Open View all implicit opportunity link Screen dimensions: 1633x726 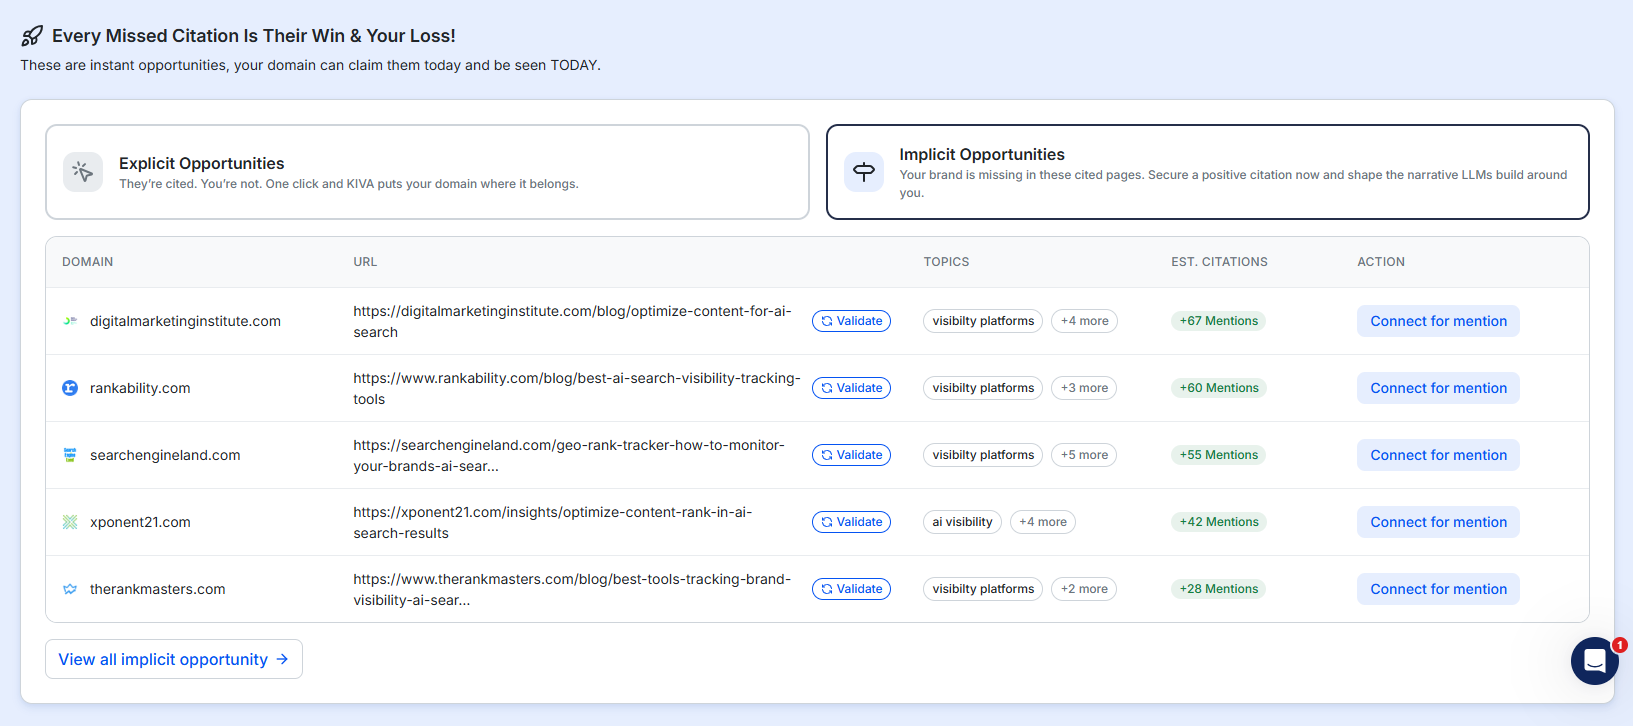174,659
